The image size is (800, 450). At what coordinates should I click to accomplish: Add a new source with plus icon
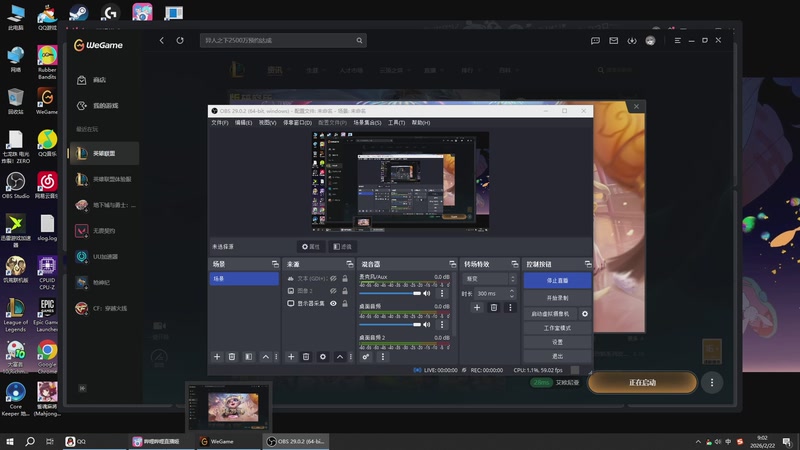[291, 357]
